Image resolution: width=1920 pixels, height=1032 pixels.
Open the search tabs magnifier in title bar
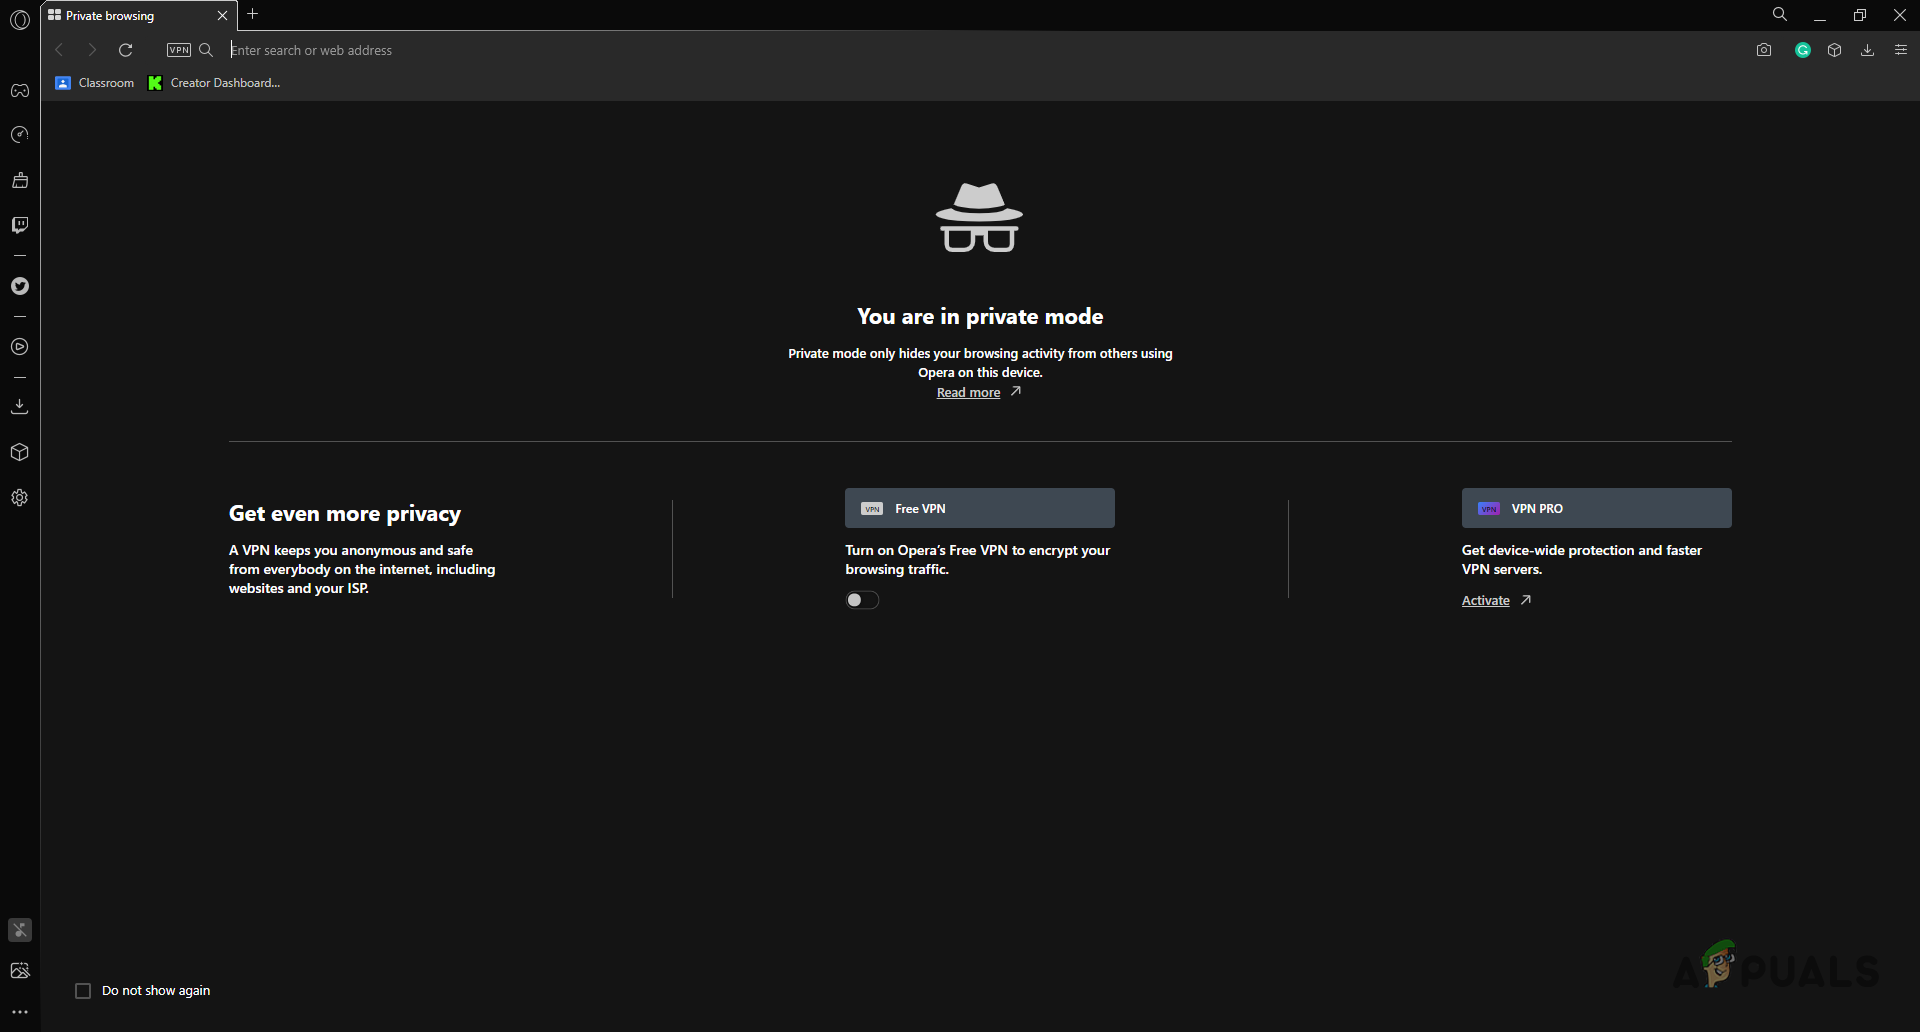coord(1780,15)
